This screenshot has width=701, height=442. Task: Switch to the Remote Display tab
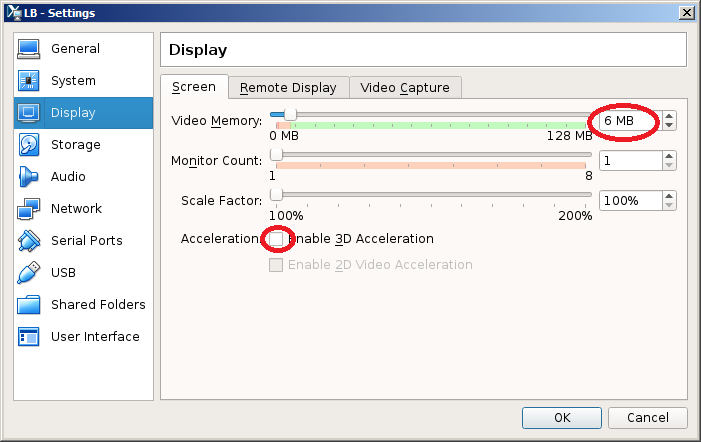coord(288,88)
